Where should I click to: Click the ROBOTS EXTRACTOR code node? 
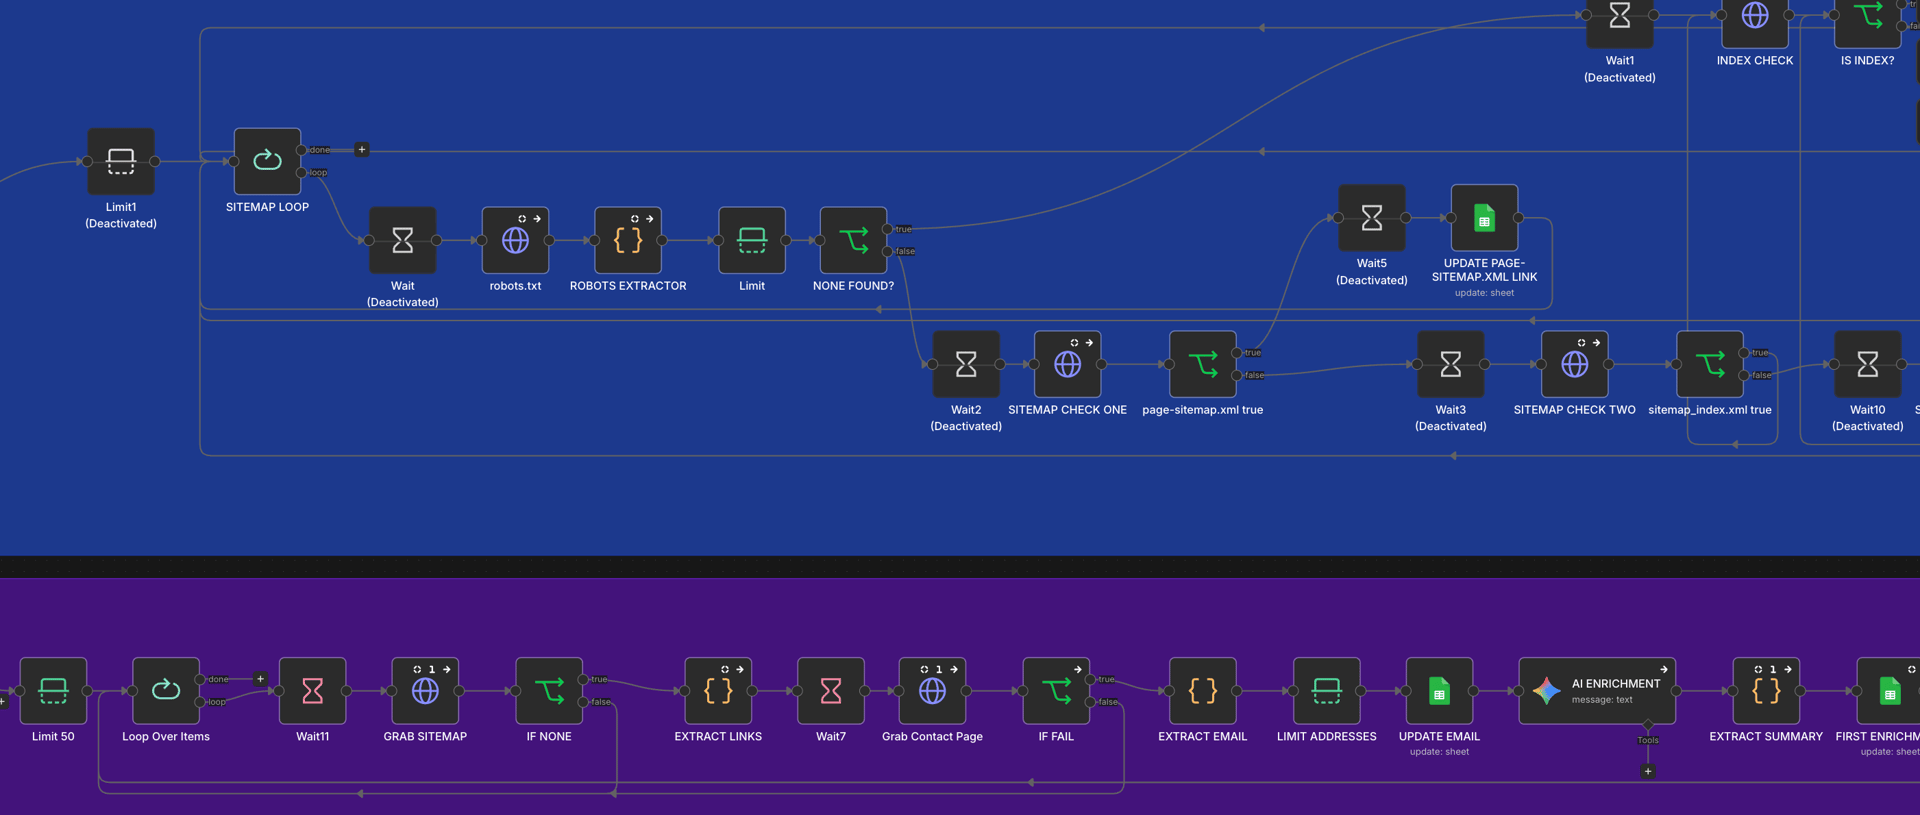coord(628,240)
